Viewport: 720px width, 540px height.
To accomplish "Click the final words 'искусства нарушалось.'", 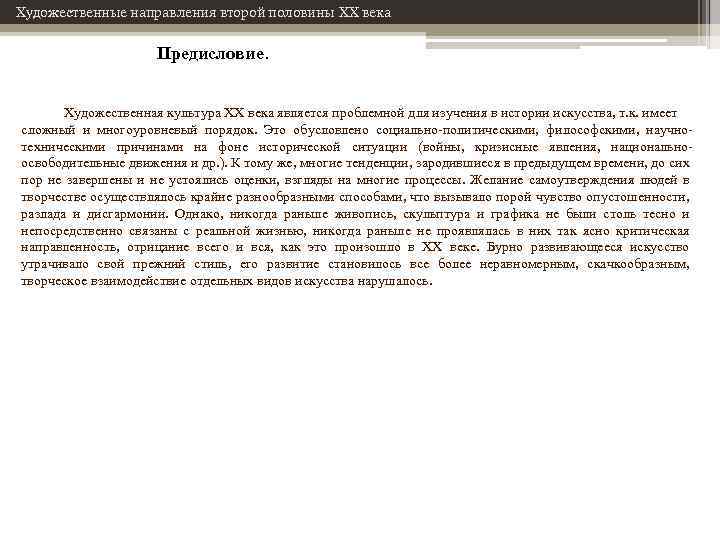I will [363, 281].
